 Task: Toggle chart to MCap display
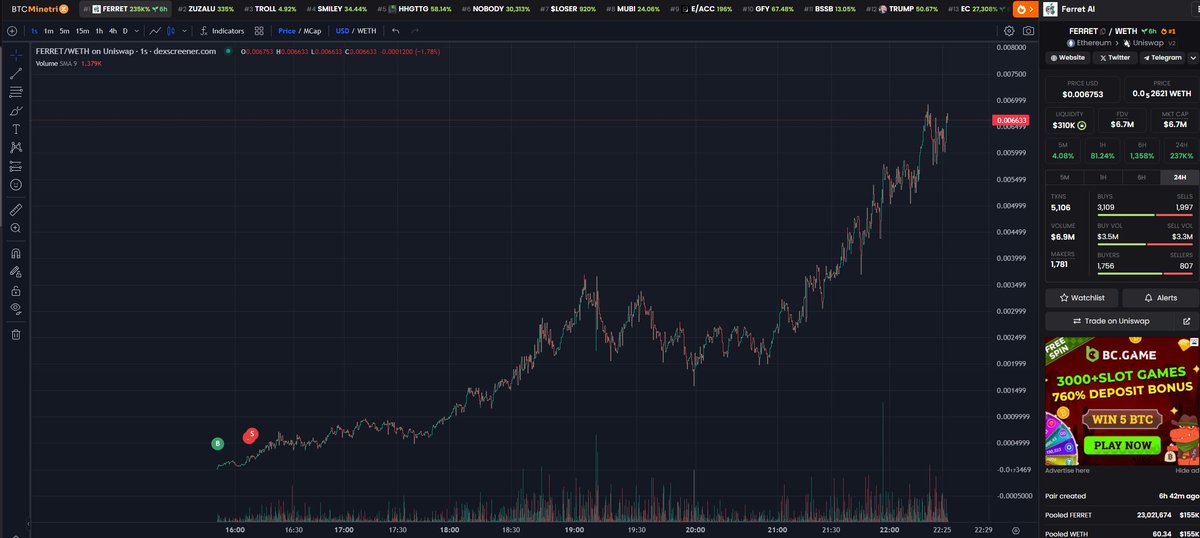tap(313, 31)
